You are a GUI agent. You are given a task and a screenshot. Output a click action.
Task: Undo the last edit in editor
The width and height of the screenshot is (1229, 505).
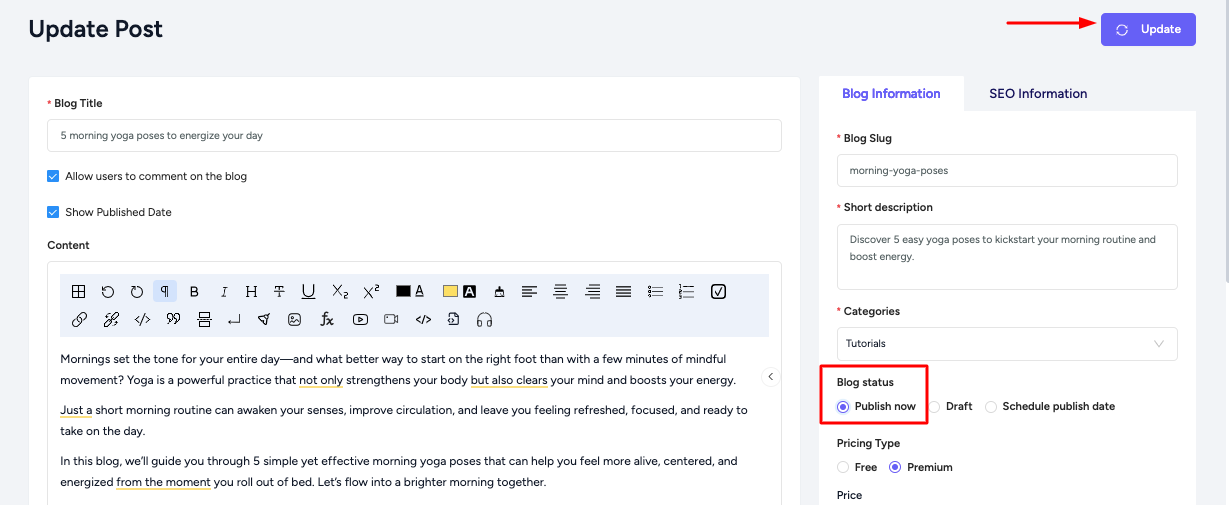tap(108, 292)
